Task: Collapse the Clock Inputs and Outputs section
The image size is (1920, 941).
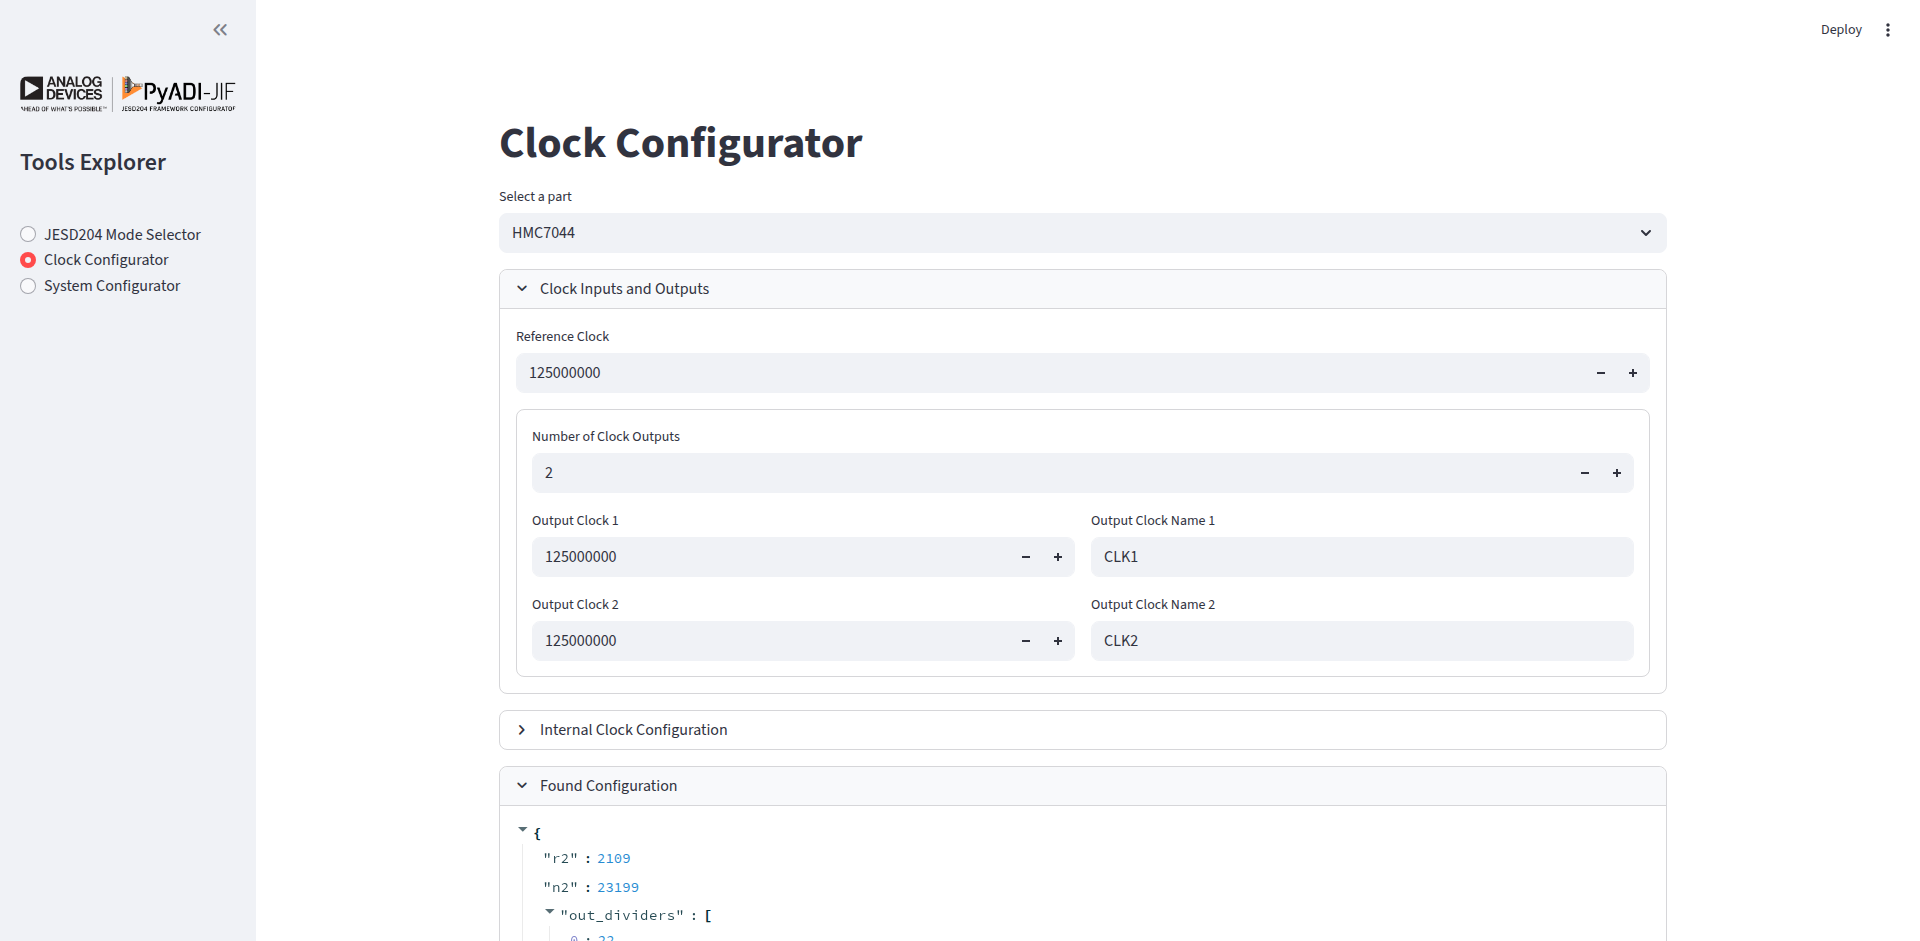Action: click(x=521, y=288)
